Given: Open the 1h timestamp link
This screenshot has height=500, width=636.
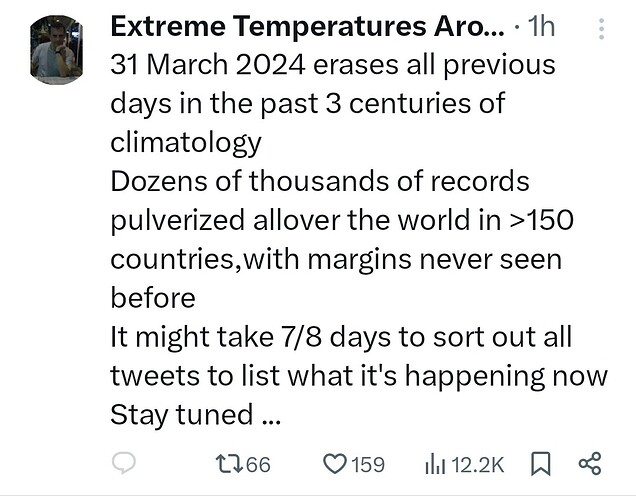Looking at the screenshot, I should pyautogui.click(x=541, y=27).
